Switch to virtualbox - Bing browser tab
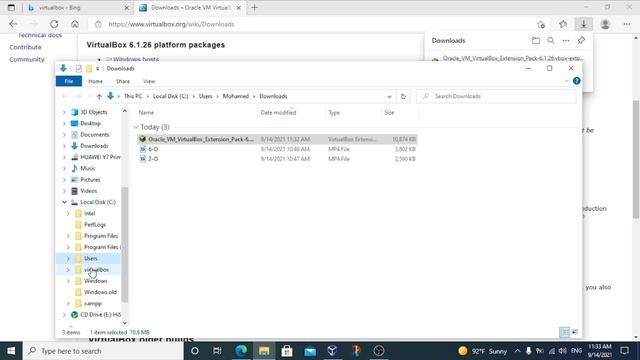The height and width of the screenshot is (360, 640). [x=78, y=7]
